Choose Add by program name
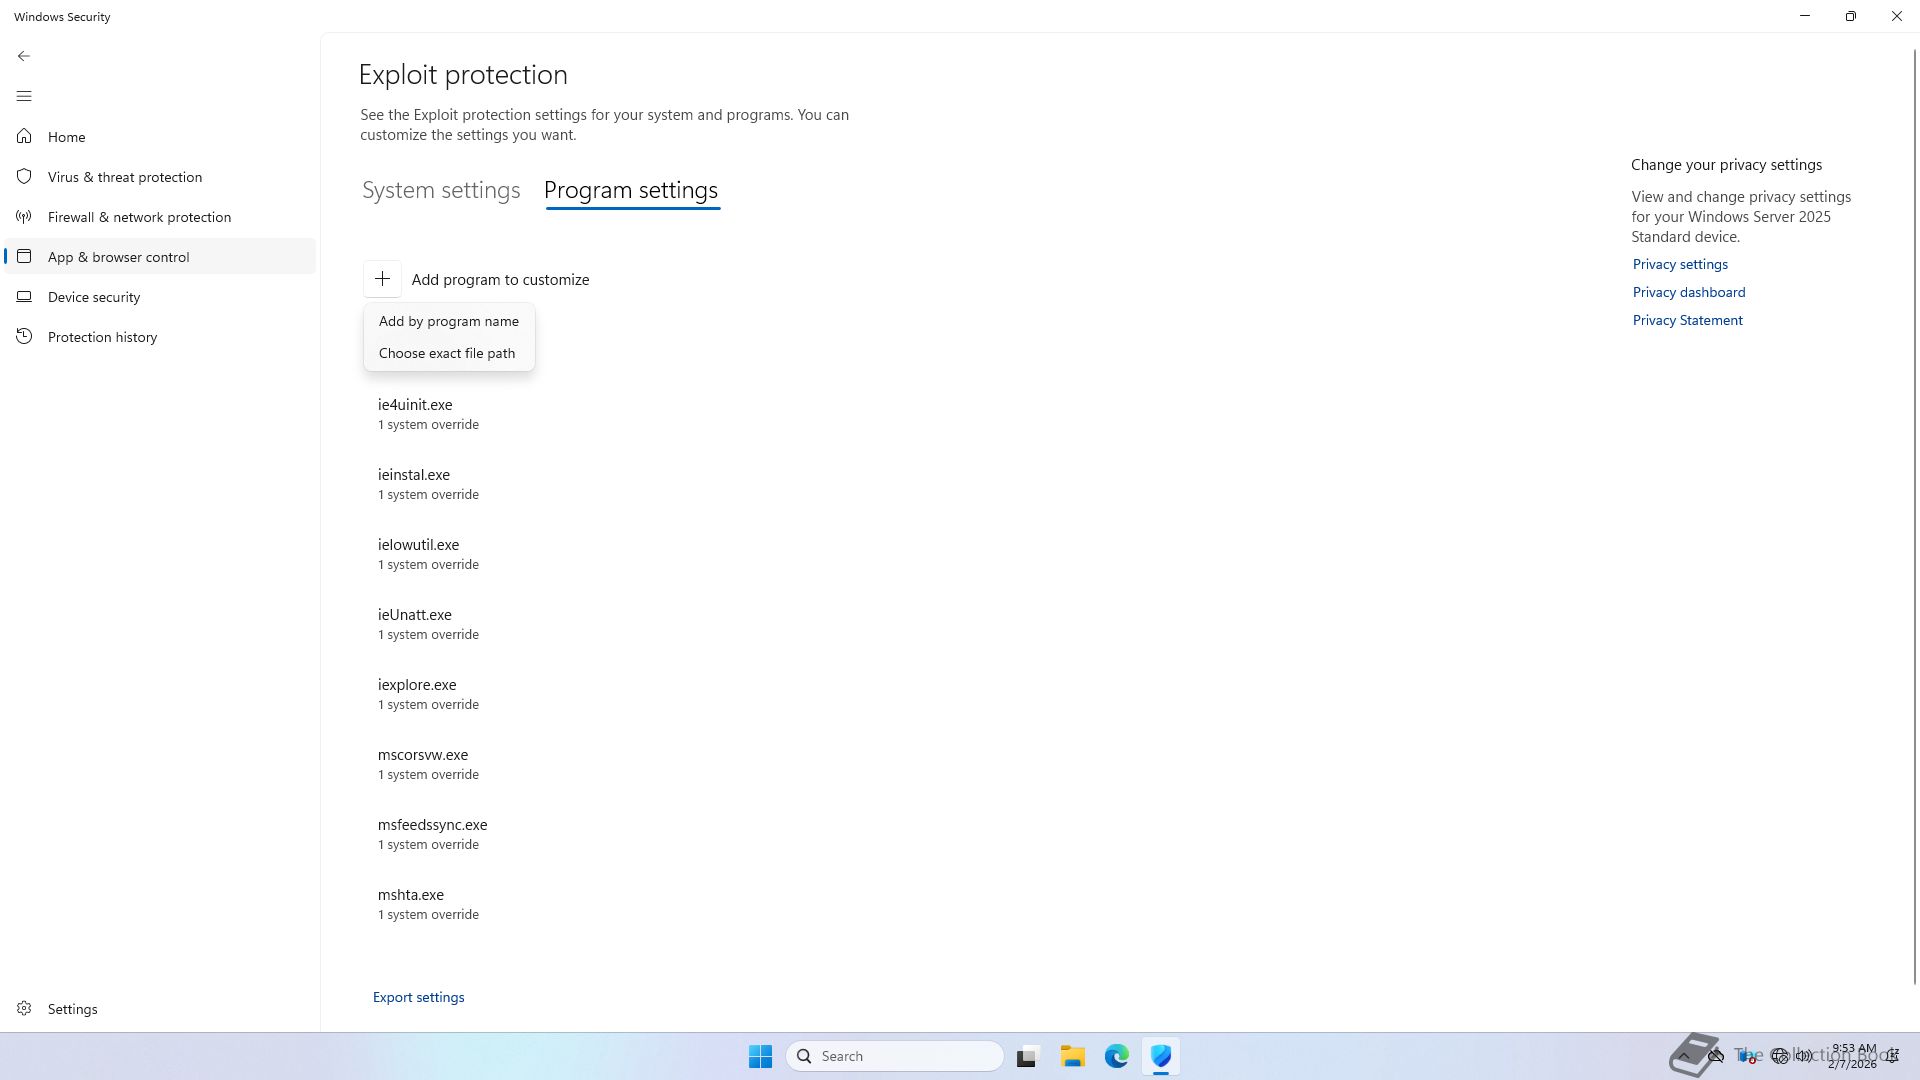This screenshot has height=1080, width=1920. tap(448, 321)
